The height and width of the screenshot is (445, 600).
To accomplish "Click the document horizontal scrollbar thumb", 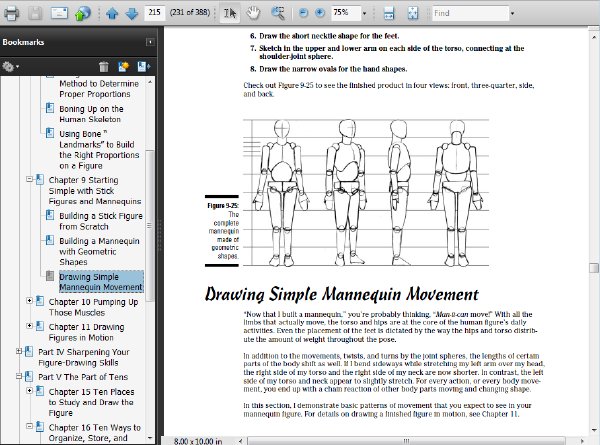I will click(x=406, y=441).
